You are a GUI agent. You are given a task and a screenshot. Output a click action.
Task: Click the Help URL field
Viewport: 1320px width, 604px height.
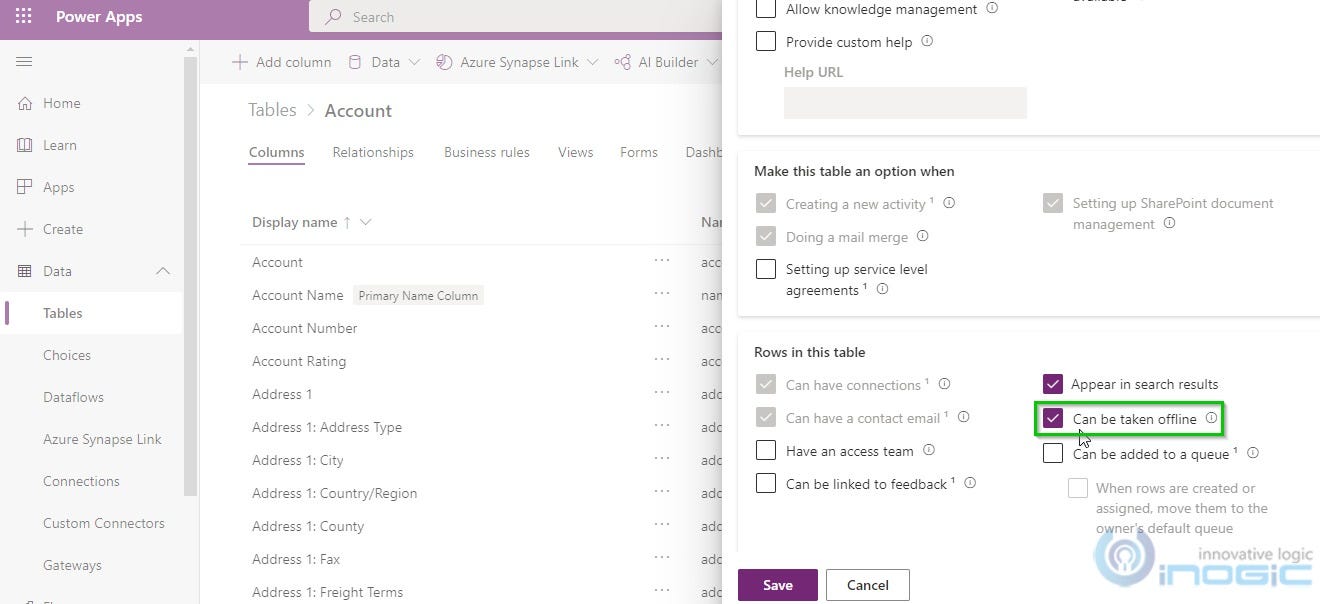click(x=905, y=103)
